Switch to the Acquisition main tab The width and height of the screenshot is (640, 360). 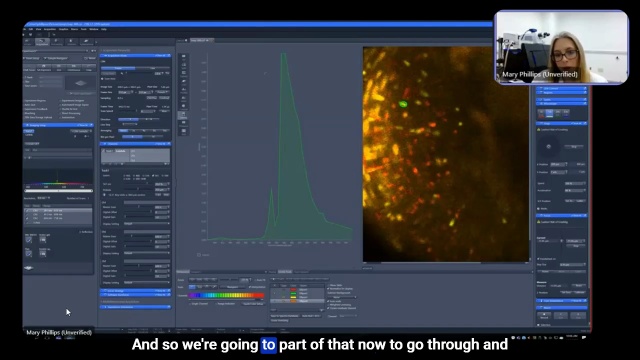click(x=42, y=42)
